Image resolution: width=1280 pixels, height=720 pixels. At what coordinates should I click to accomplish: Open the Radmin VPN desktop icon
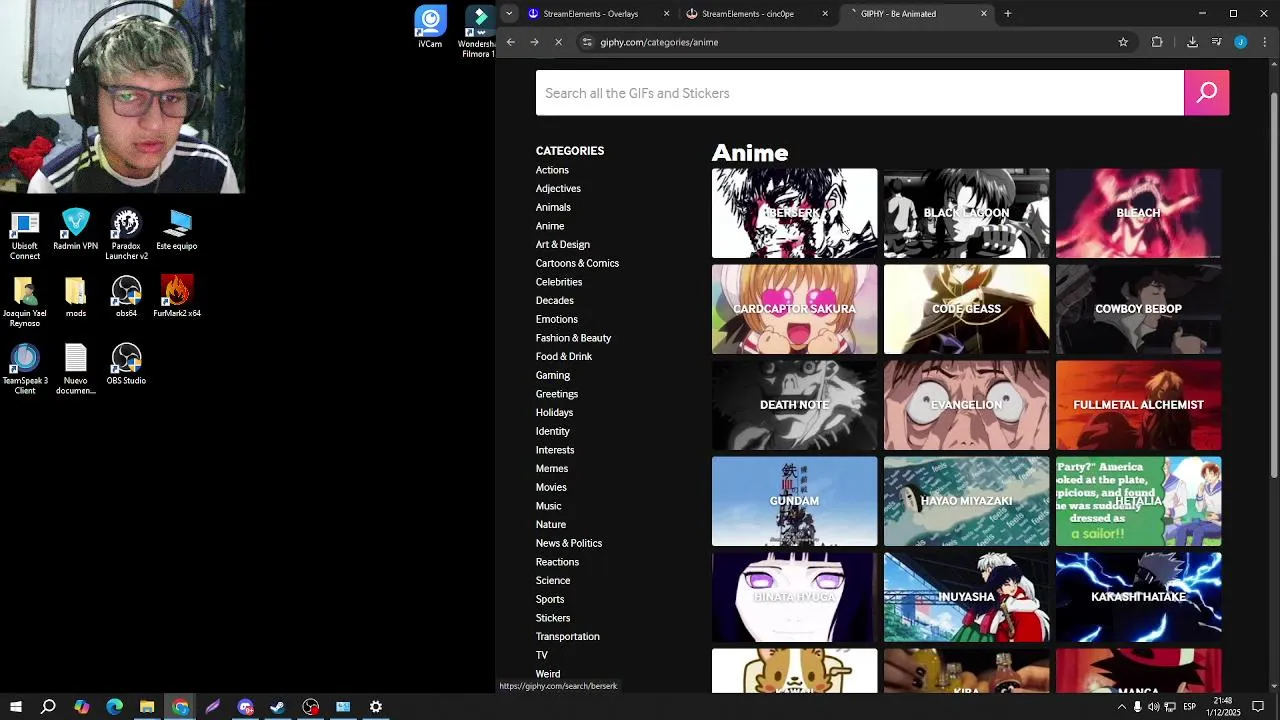tap(76, 230)
